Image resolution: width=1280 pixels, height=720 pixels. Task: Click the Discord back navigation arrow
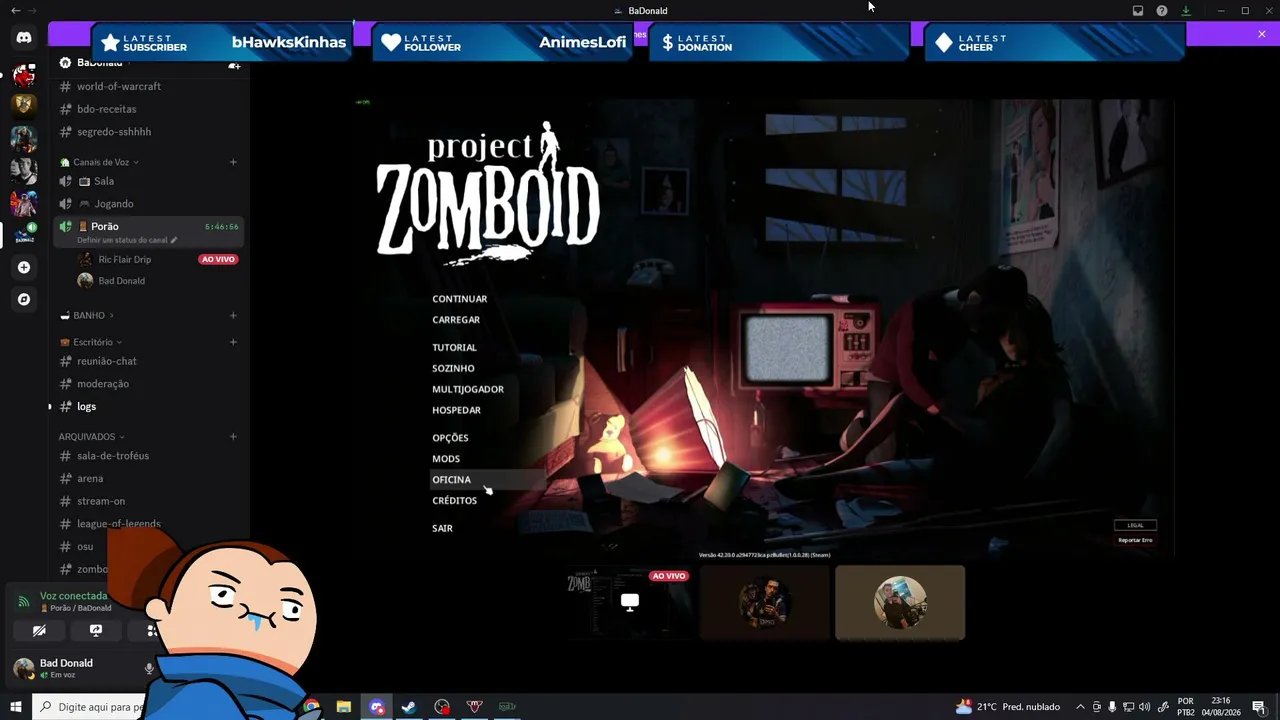point(15,10)
